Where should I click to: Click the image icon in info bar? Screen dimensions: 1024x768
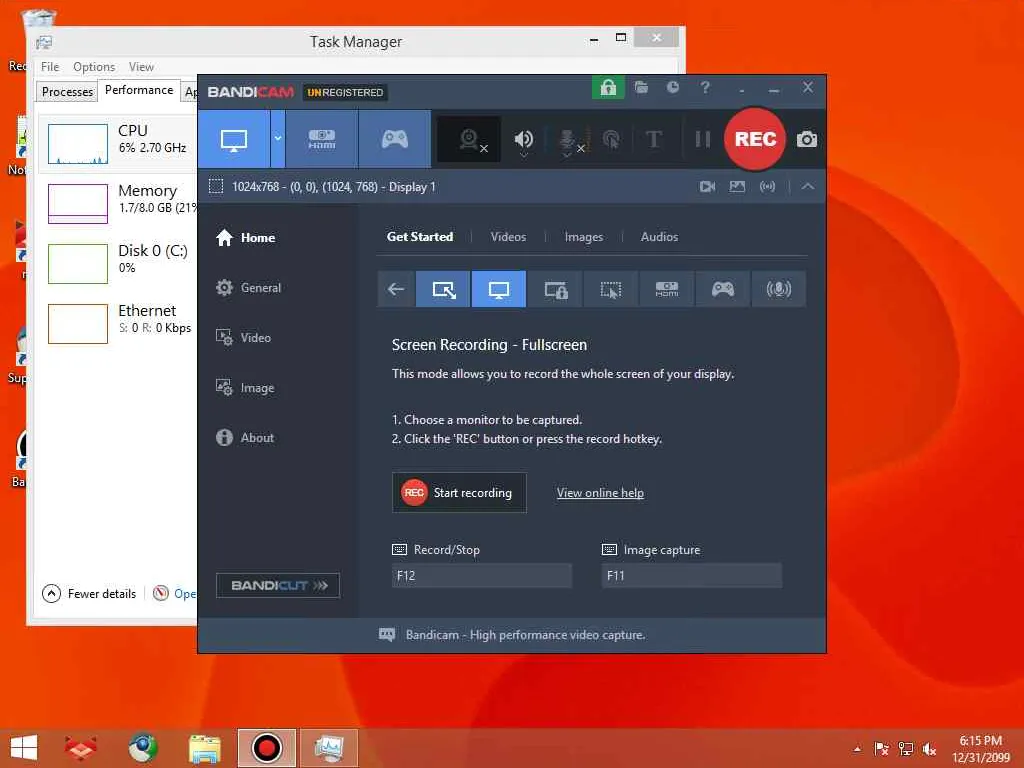pyautogui.click(x=737, y=187)
